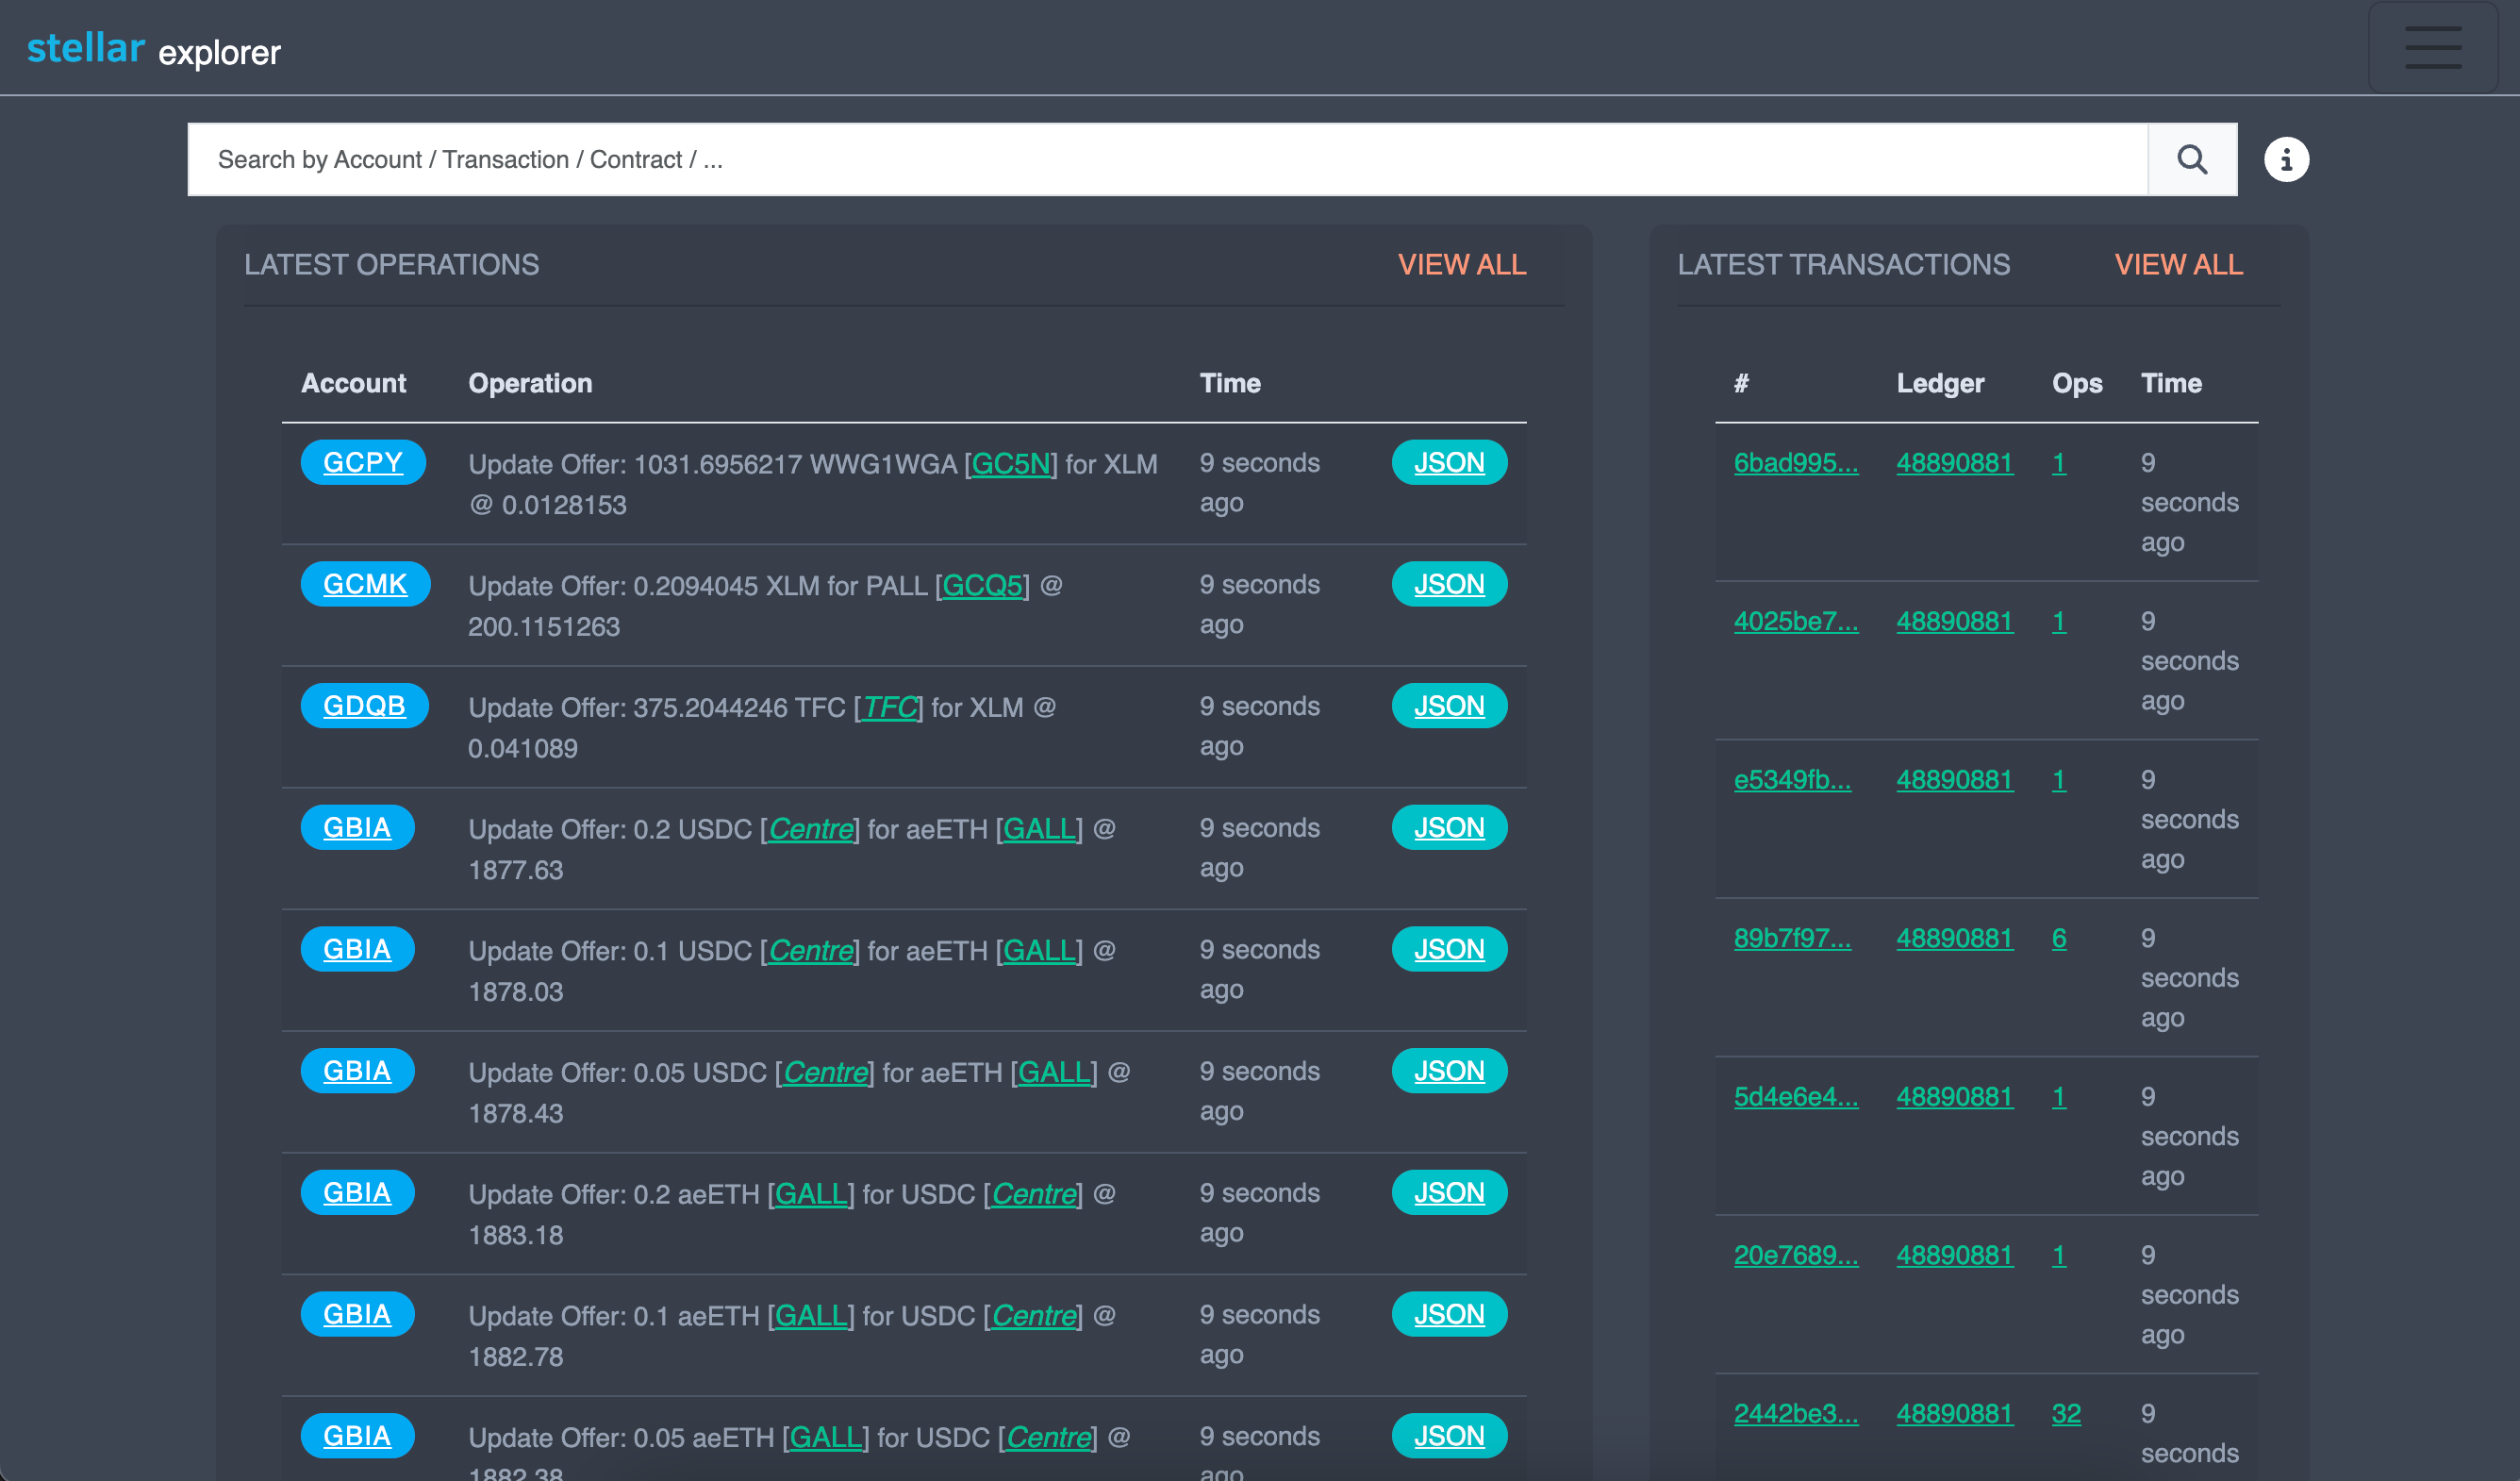Screen dimensions: 2520x1481
Task: Open the info icon beside search
Action: [x=2285, y=160]
